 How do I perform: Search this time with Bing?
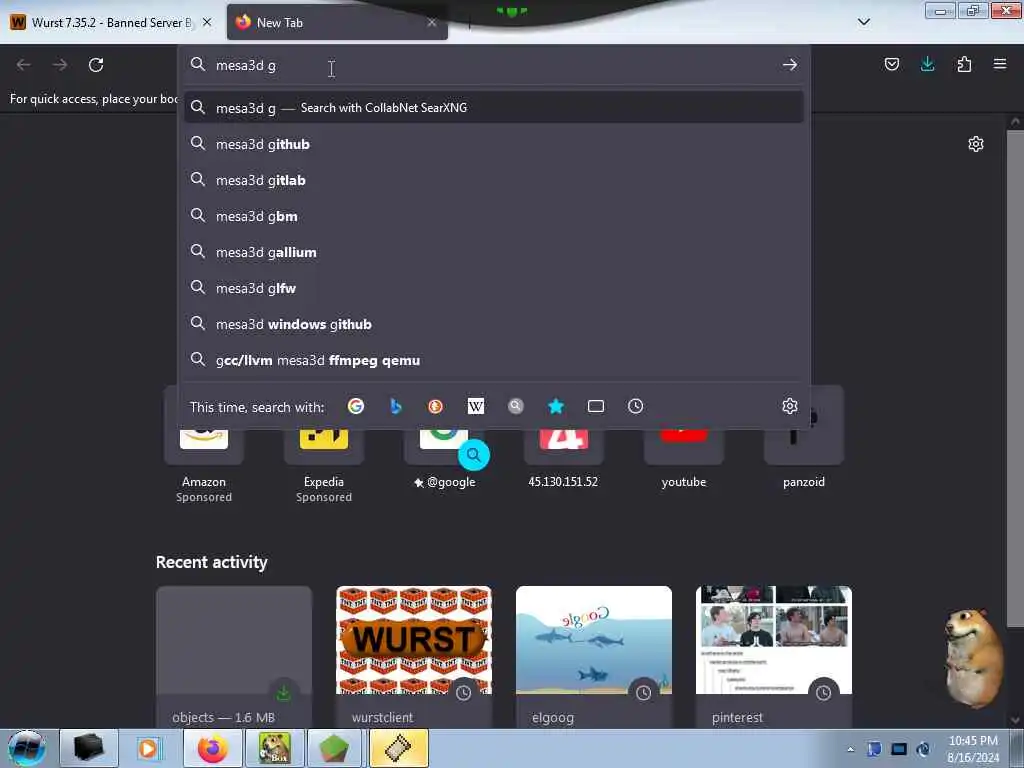click(x=396, y=406)
